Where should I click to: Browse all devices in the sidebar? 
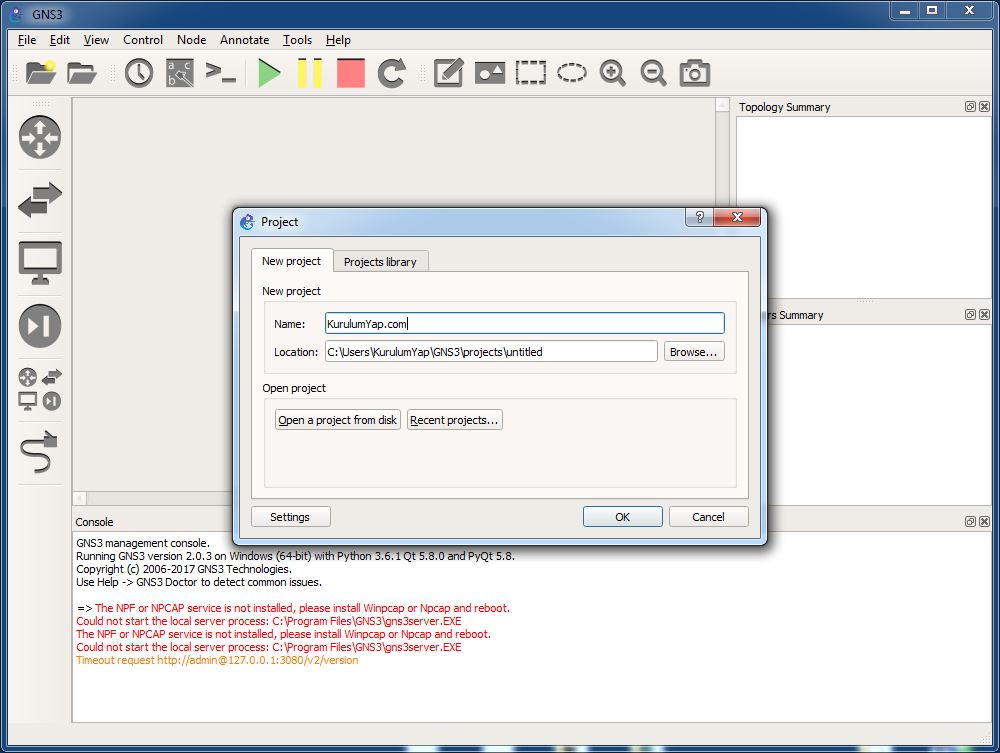pos(40,388)
